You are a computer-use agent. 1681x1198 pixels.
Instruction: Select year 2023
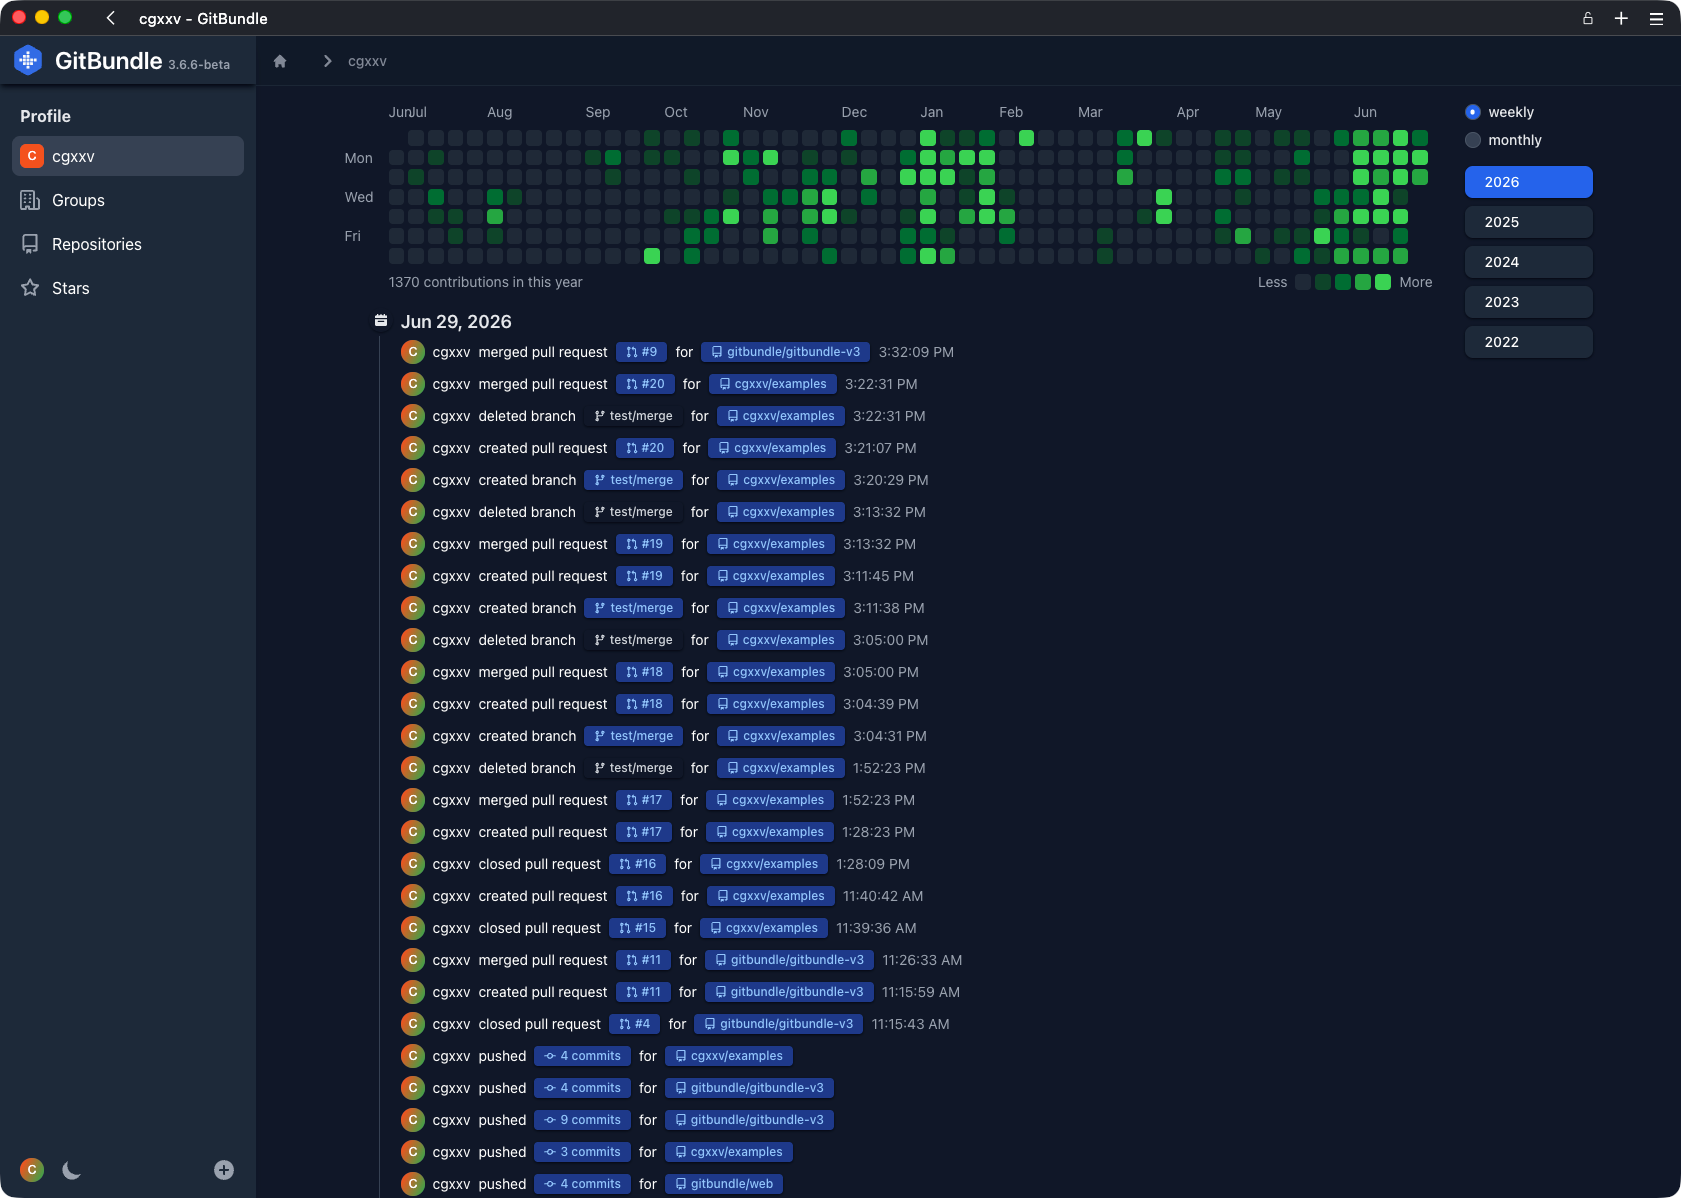point(1528,302)
